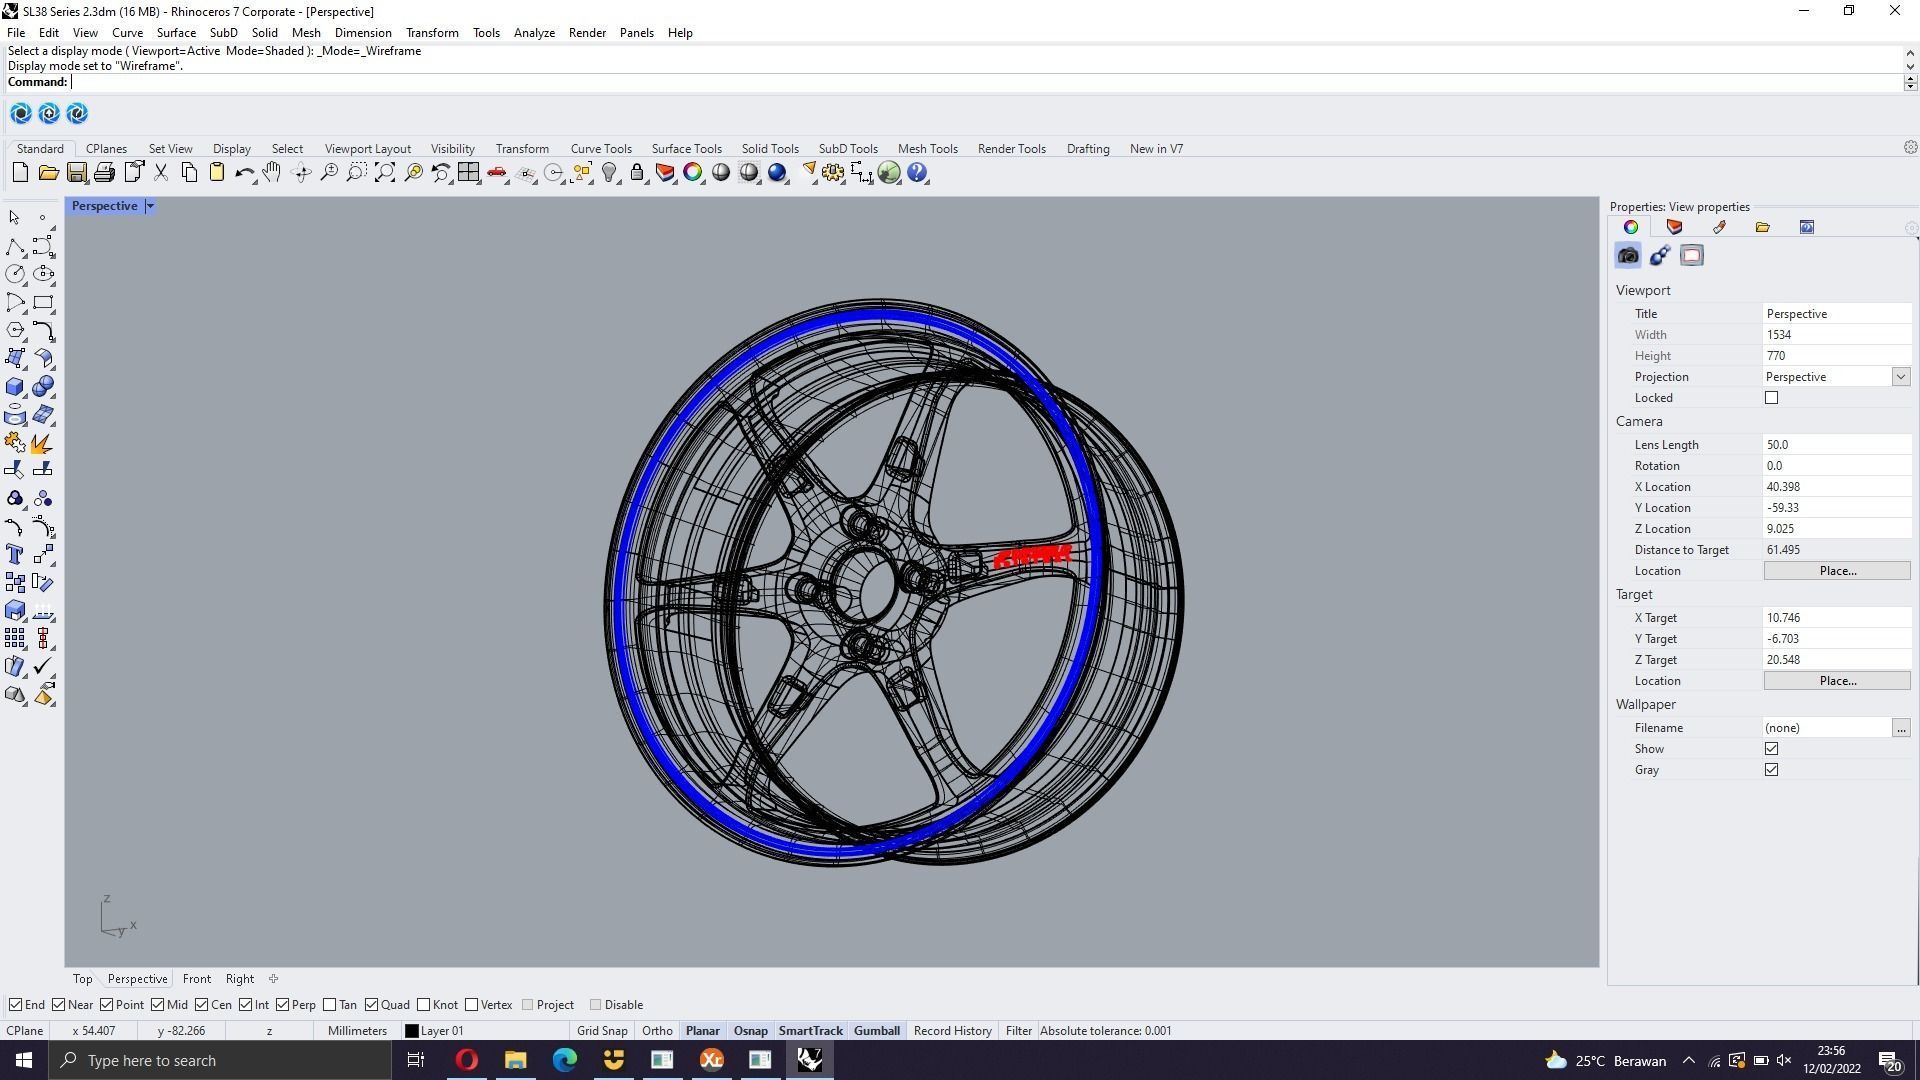Click the Copy to clipboard icon
The width and height of the screenshot is (1920, 1080).
(x=189, y=173)
